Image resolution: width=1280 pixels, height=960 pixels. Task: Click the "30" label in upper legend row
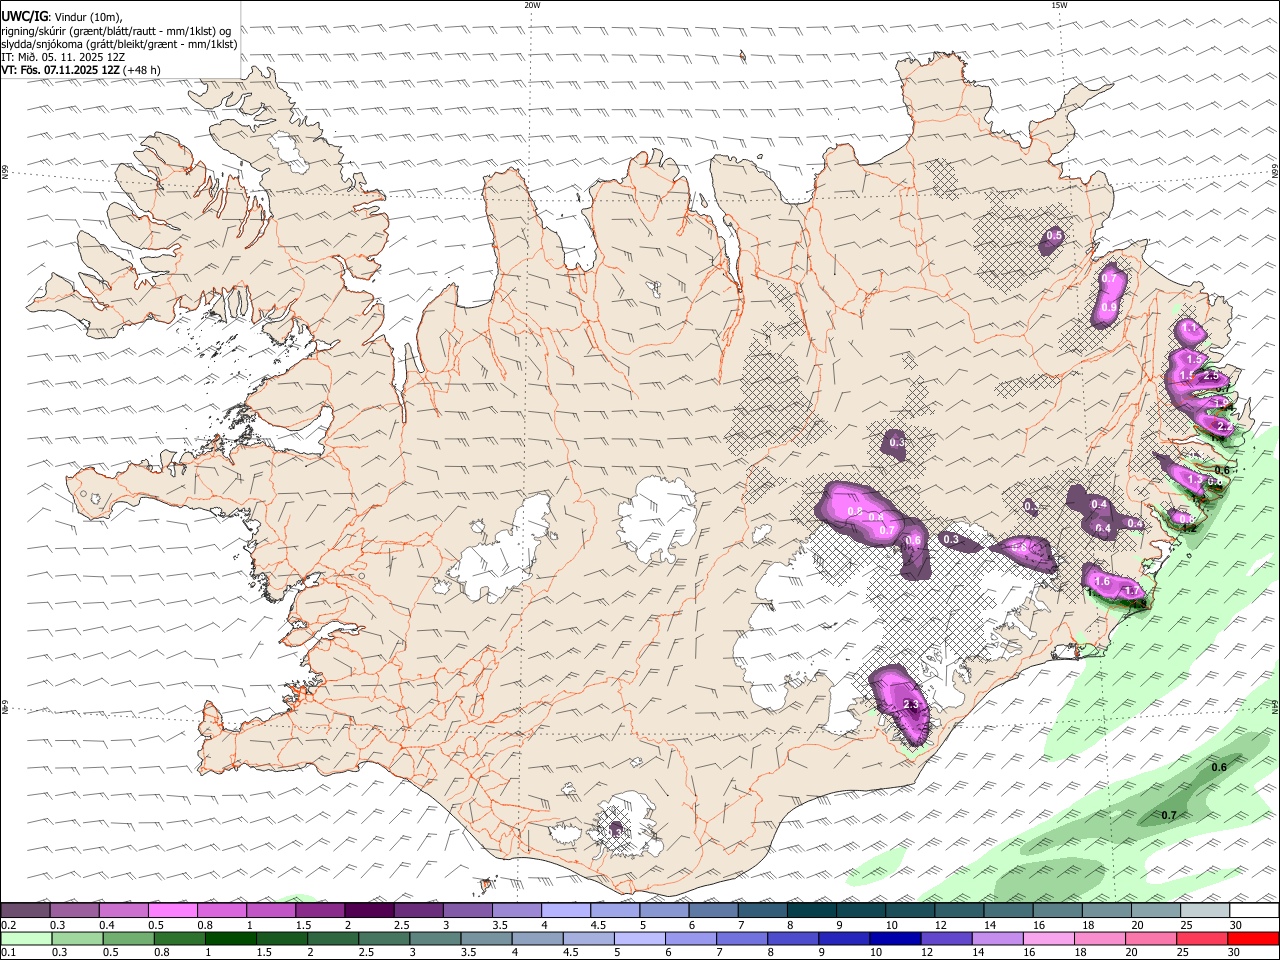tap(1236, 925)
